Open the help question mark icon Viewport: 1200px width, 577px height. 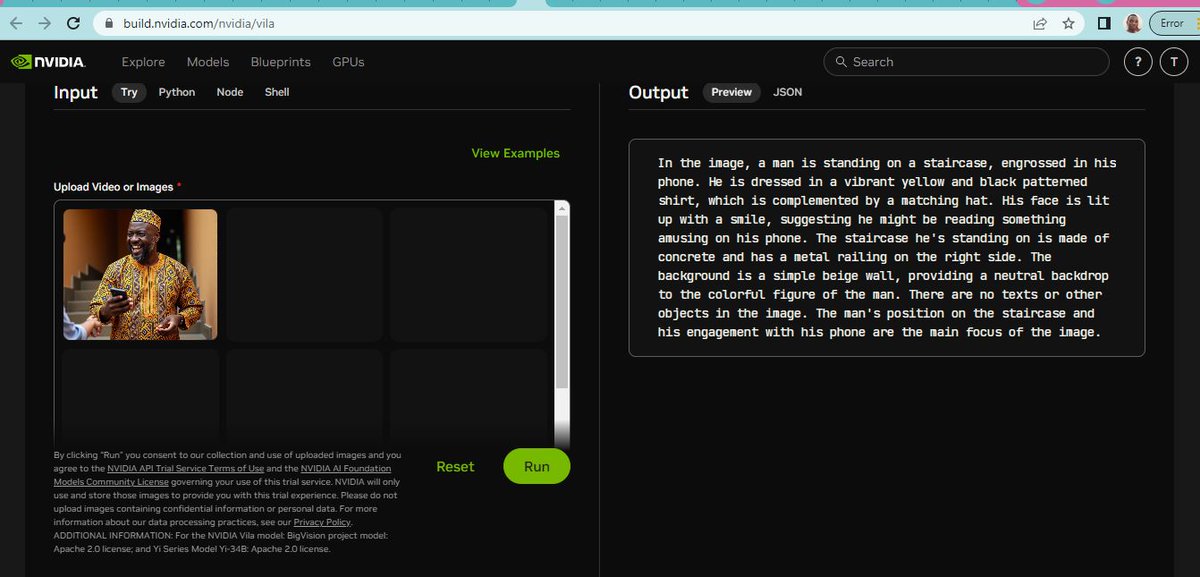pyautogui.click(x=1138, y=62)
